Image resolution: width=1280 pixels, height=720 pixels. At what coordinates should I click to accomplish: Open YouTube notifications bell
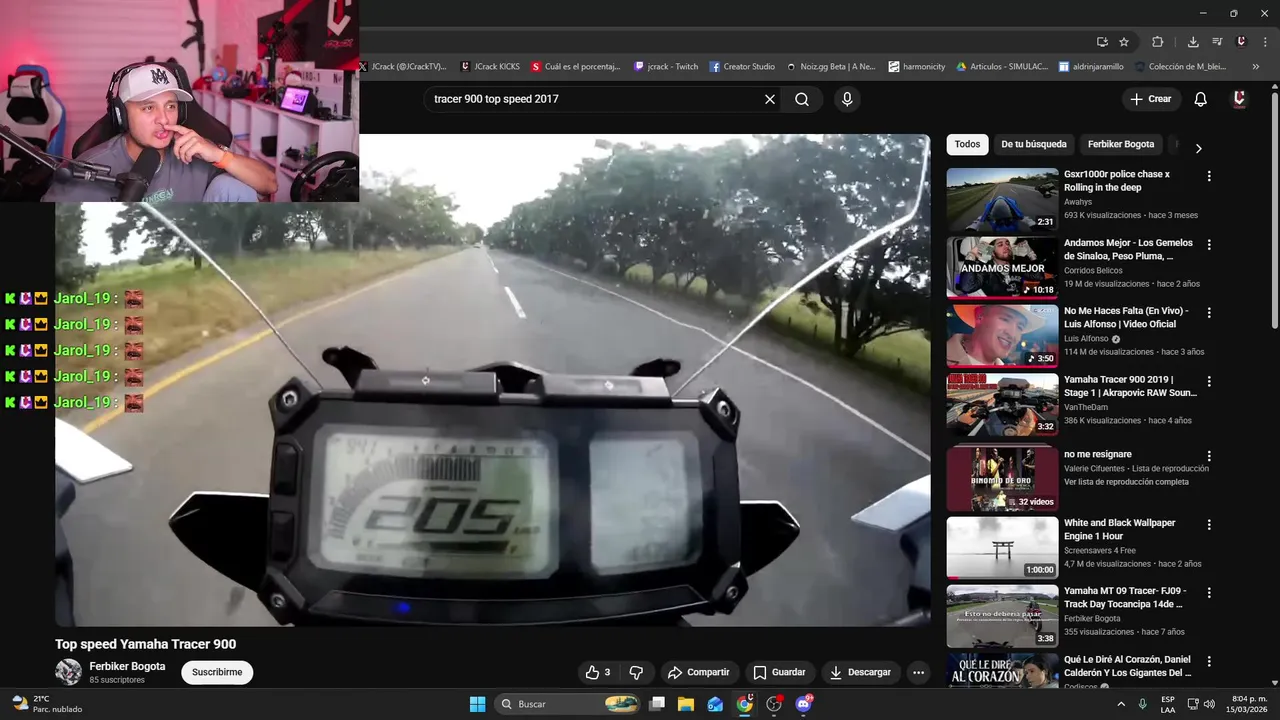pyautogui.click(x=1200, y=99)
